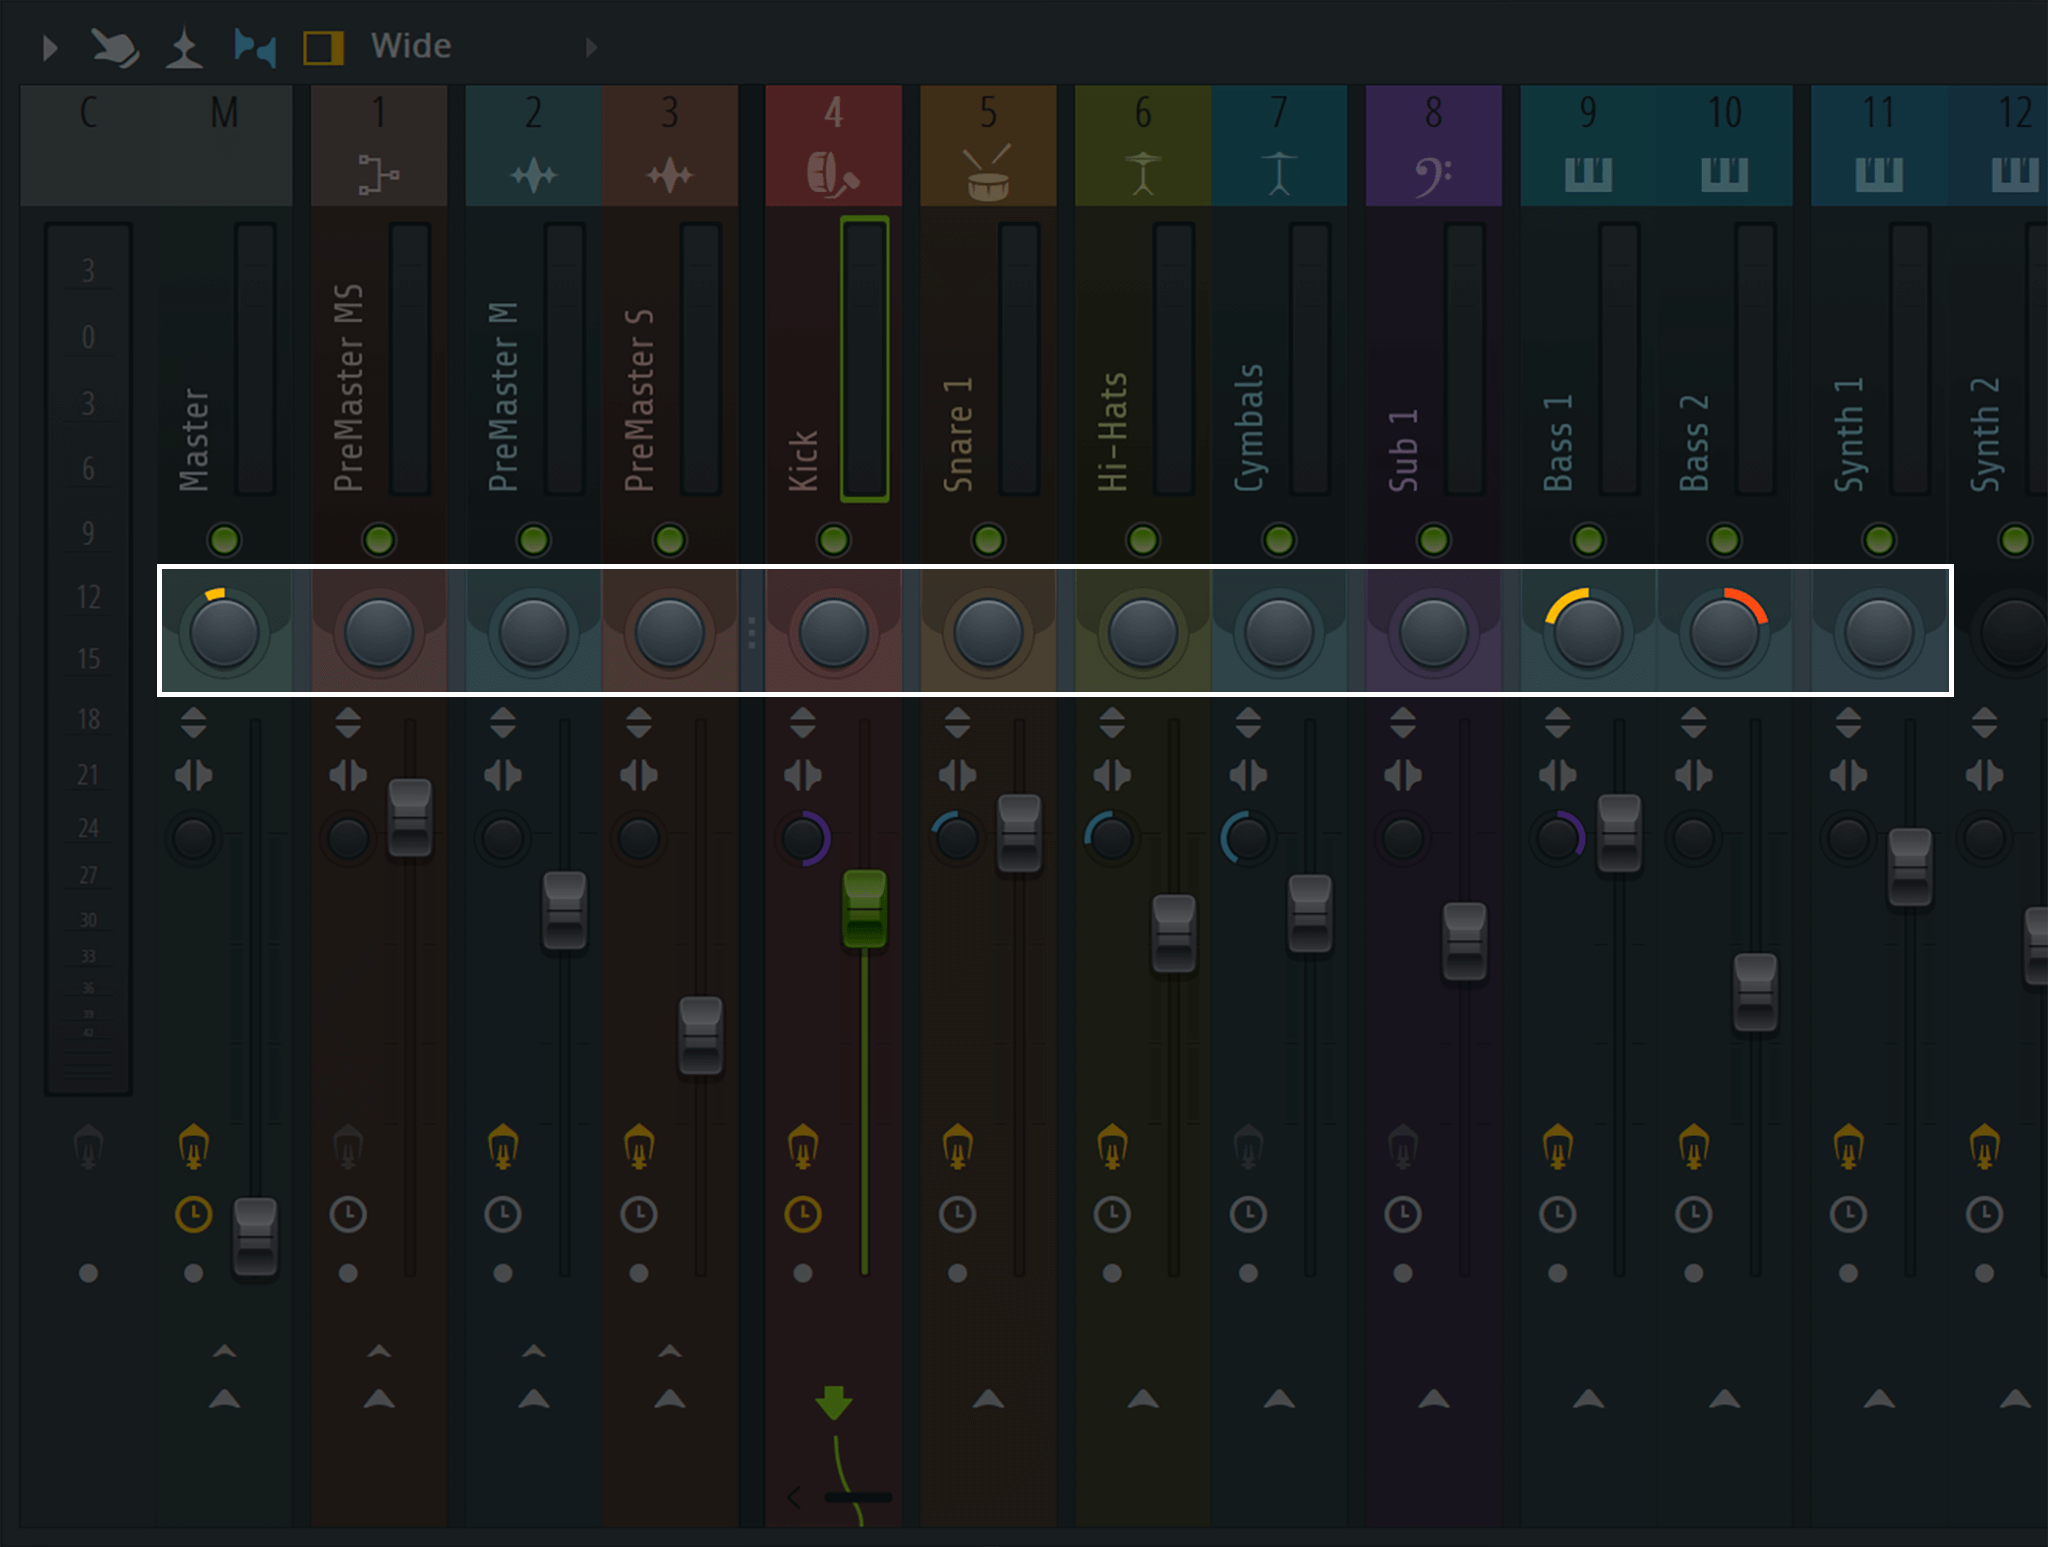Click the waveform icon on track 2
This screenshot has width=2048, height=1547.
[533, 176]
